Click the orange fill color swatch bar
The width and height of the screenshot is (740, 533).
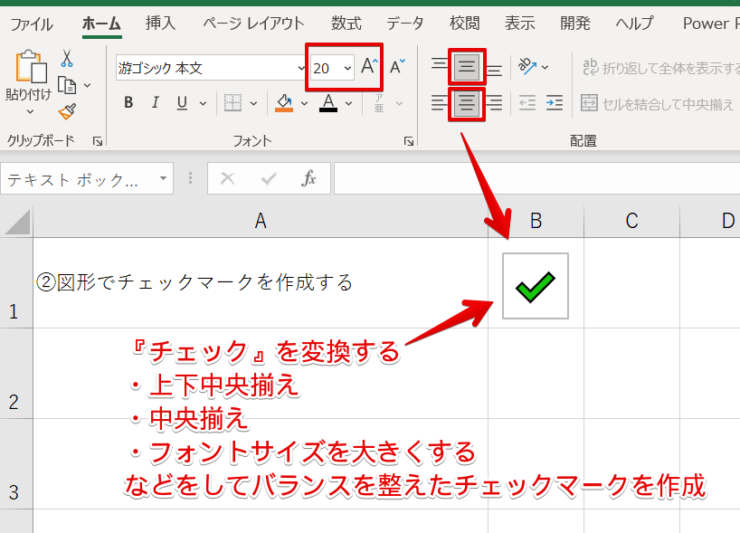click(x=284, y=110)
